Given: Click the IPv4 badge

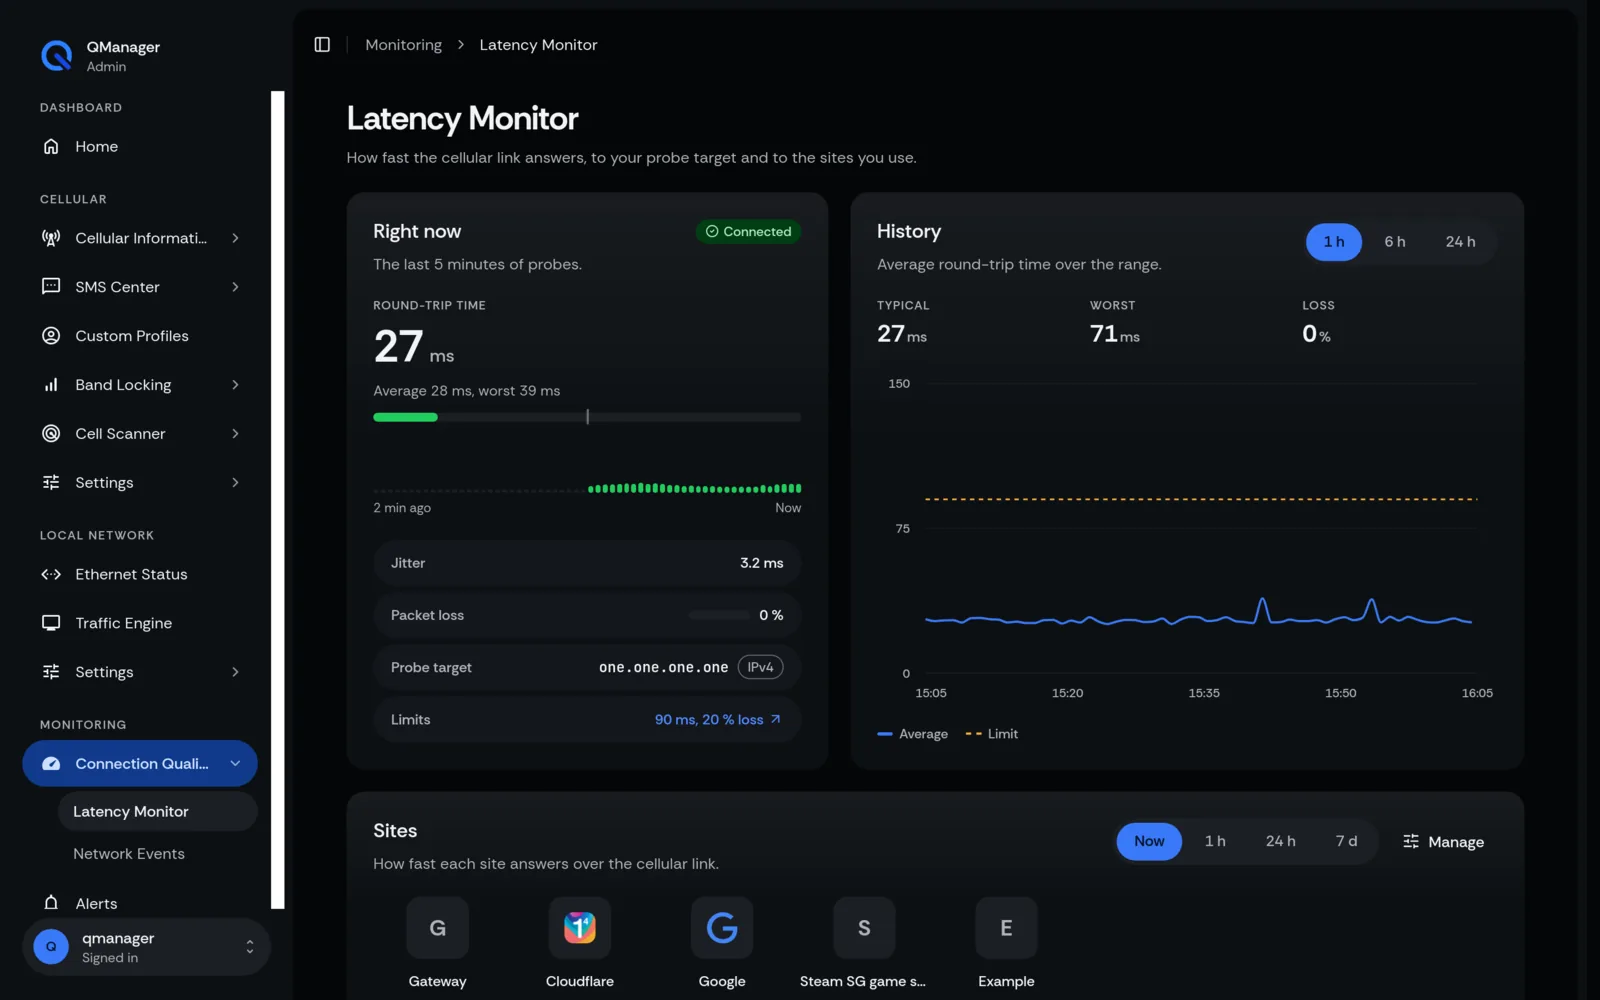Looking at the screenshot, I should point(760,667).
